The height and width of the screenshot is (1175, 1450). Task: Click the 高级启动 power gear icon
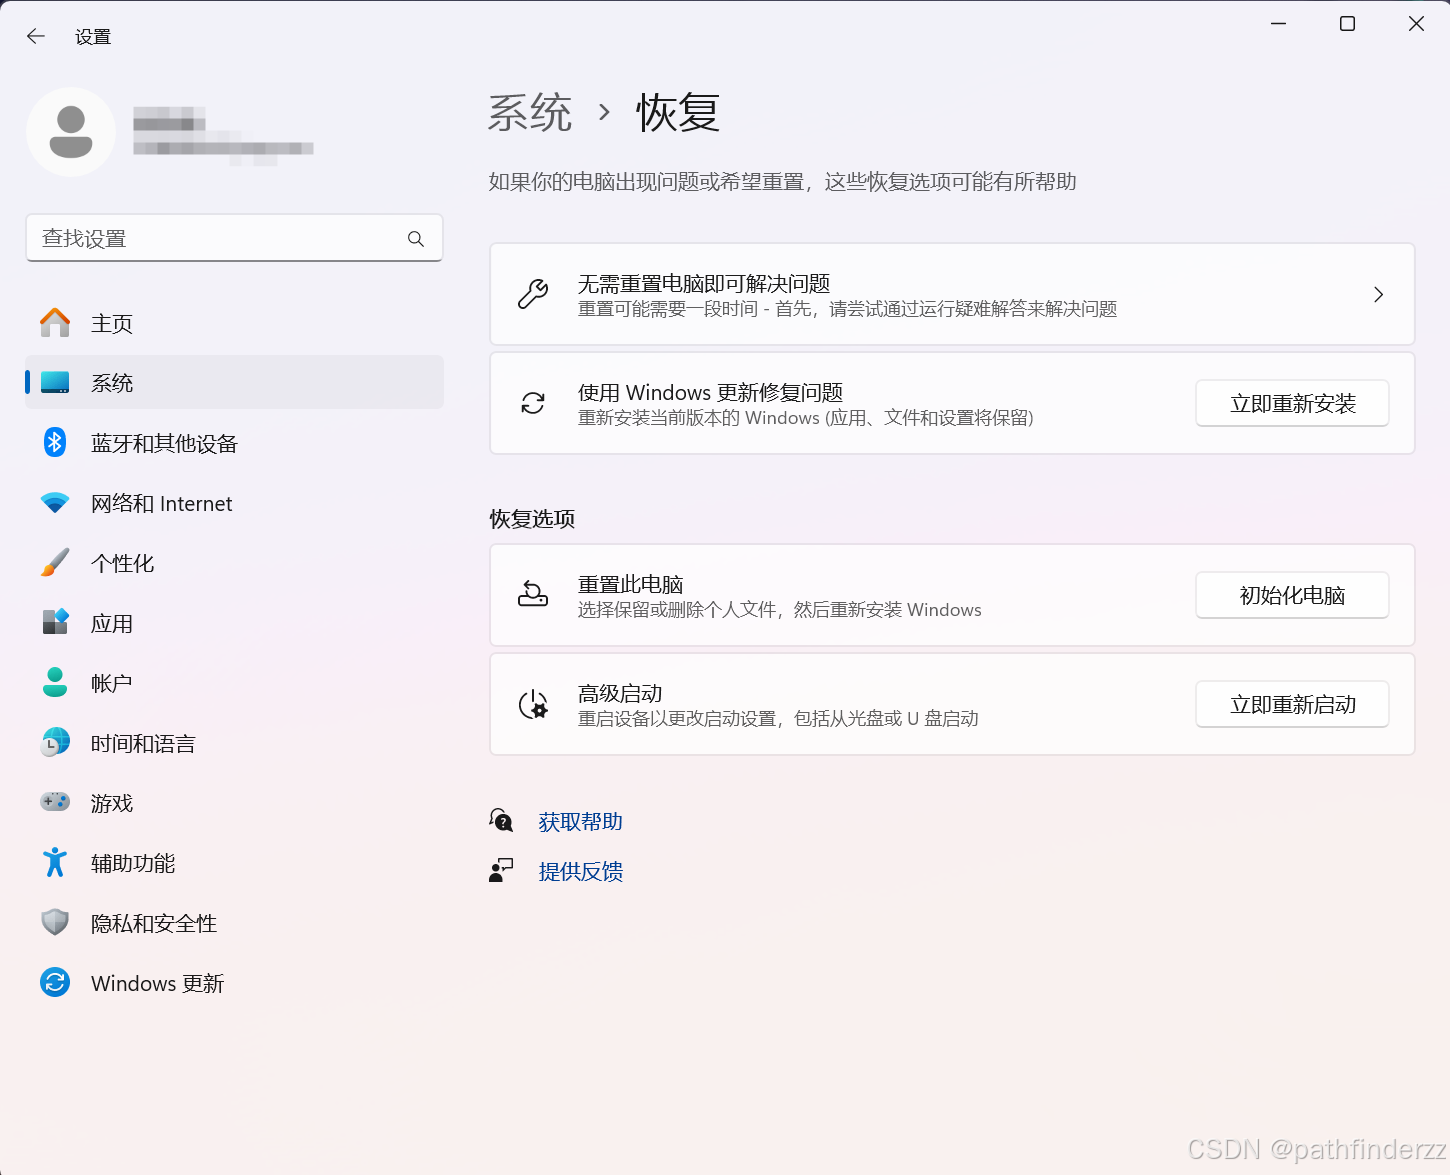tap(533, 704)
